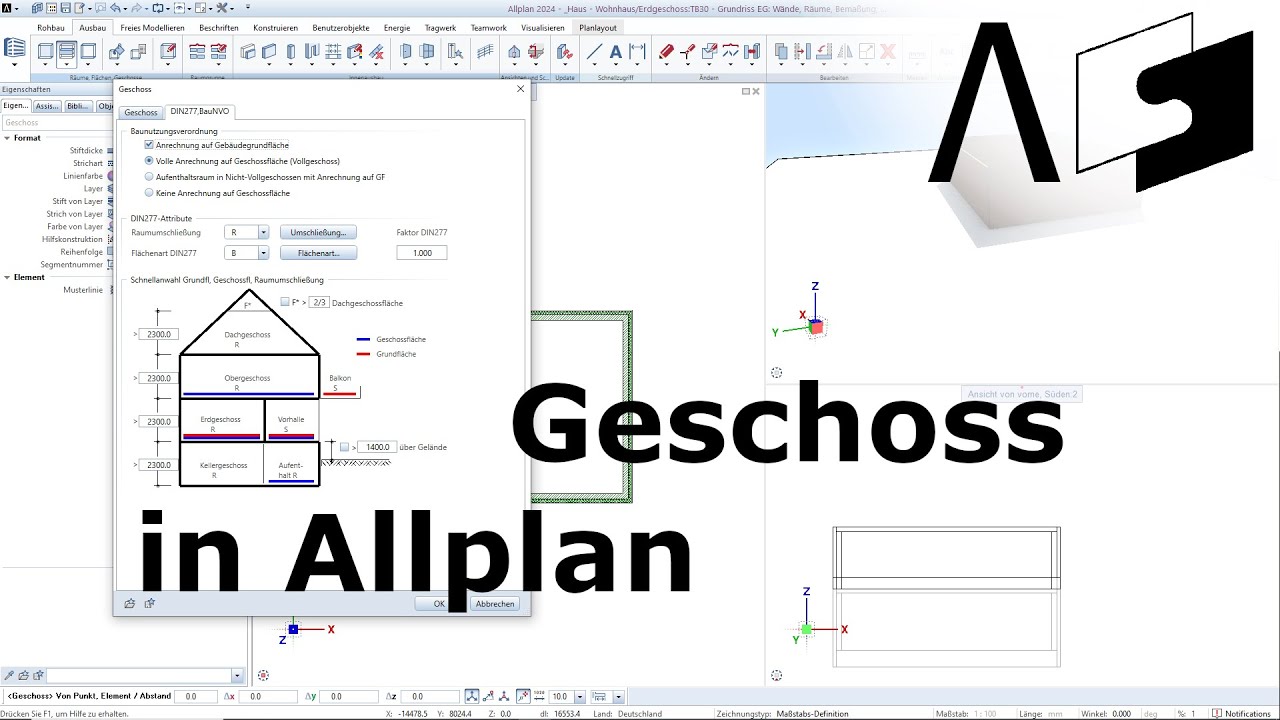Image resolution: width=1280 pixels, height=720 pixels.
Task: Click the paint bucket surface tool icon
Action: point(117,51)
